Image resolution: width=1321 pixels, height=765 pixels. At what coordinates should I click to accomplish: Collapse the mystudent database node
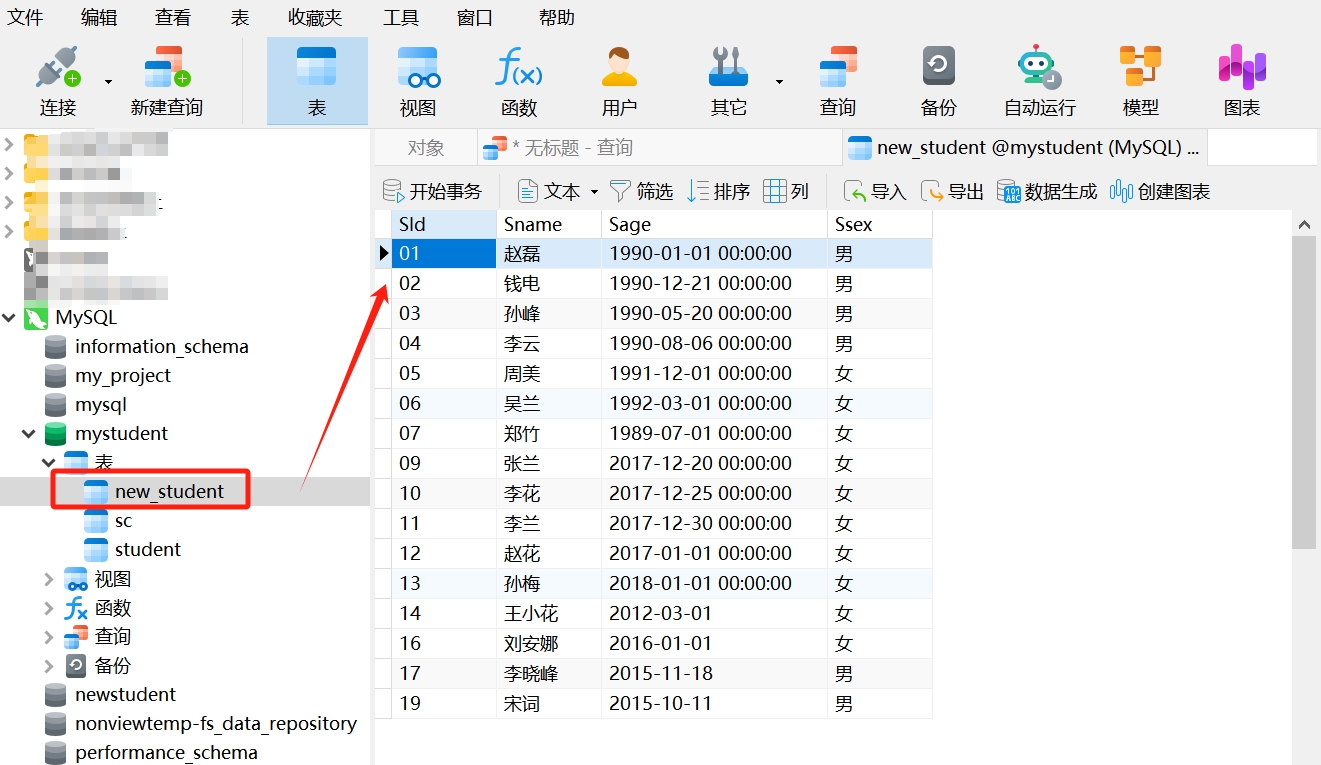pos(28,434)
